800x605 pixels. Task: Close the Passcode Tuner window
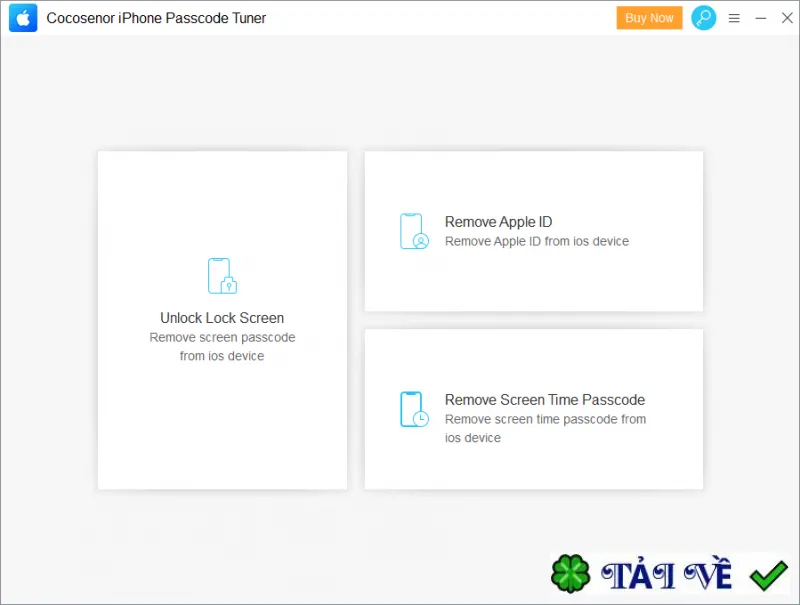[x=787, y=18]
